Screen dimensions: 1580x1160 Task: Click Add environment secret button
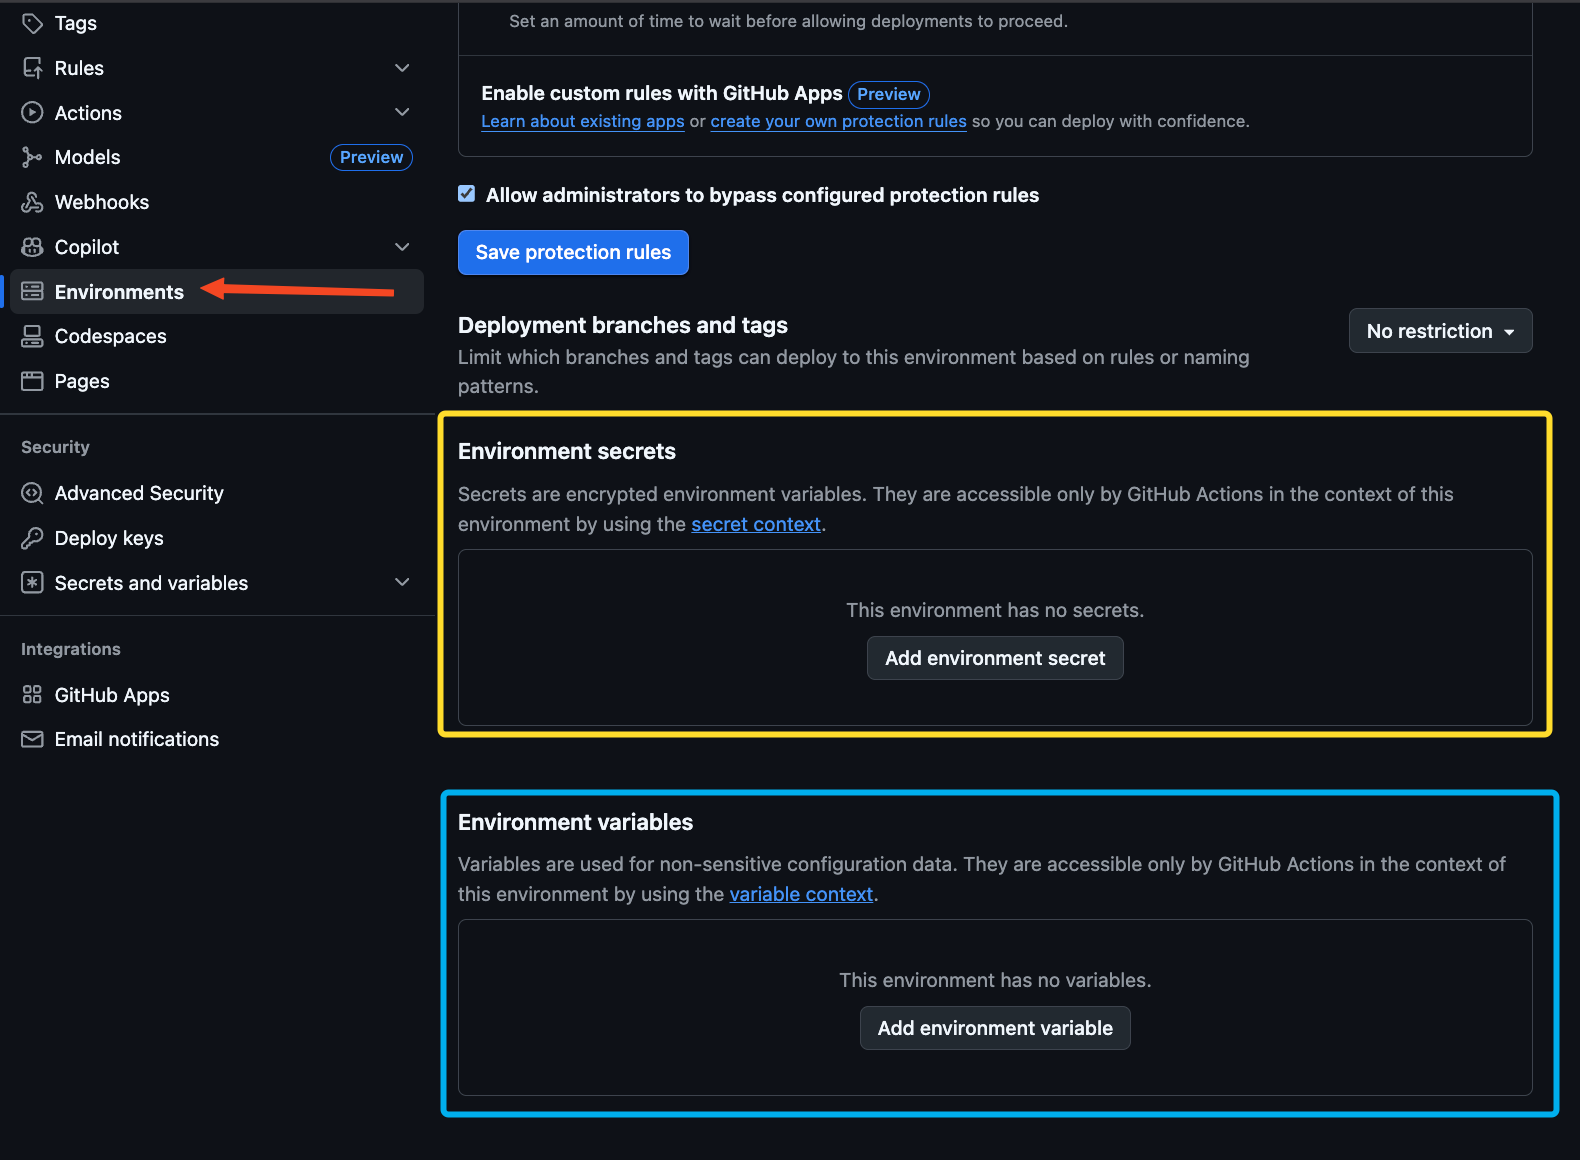click(994, 658)
